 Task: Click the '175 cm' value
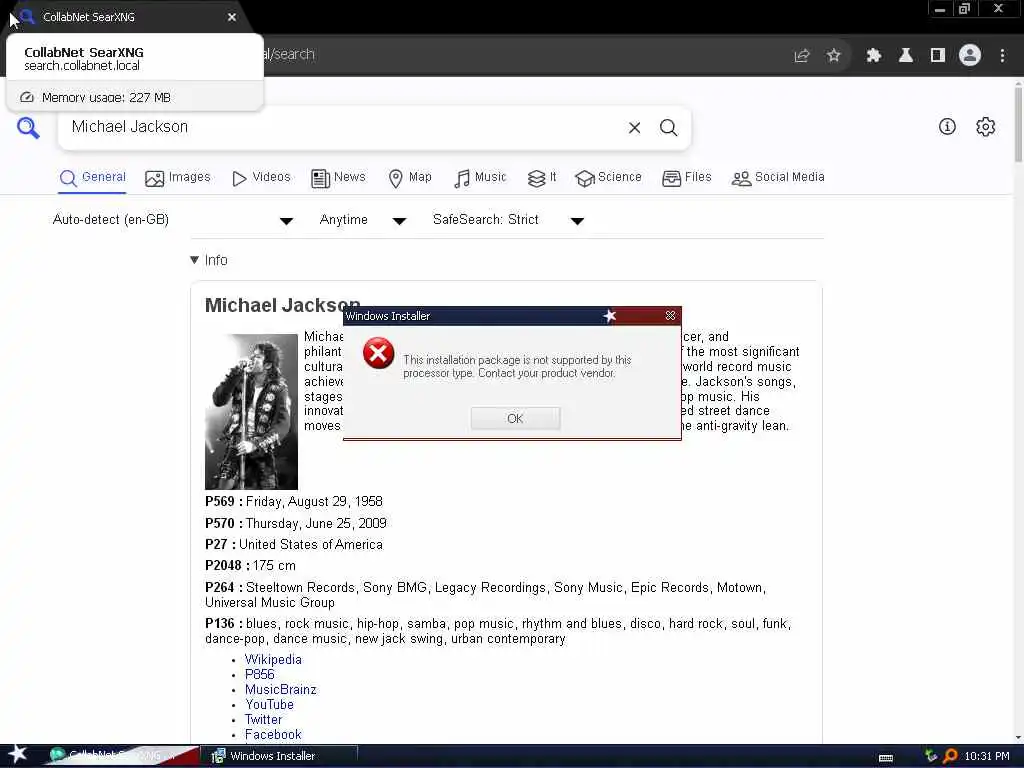[x=274, y=566]
